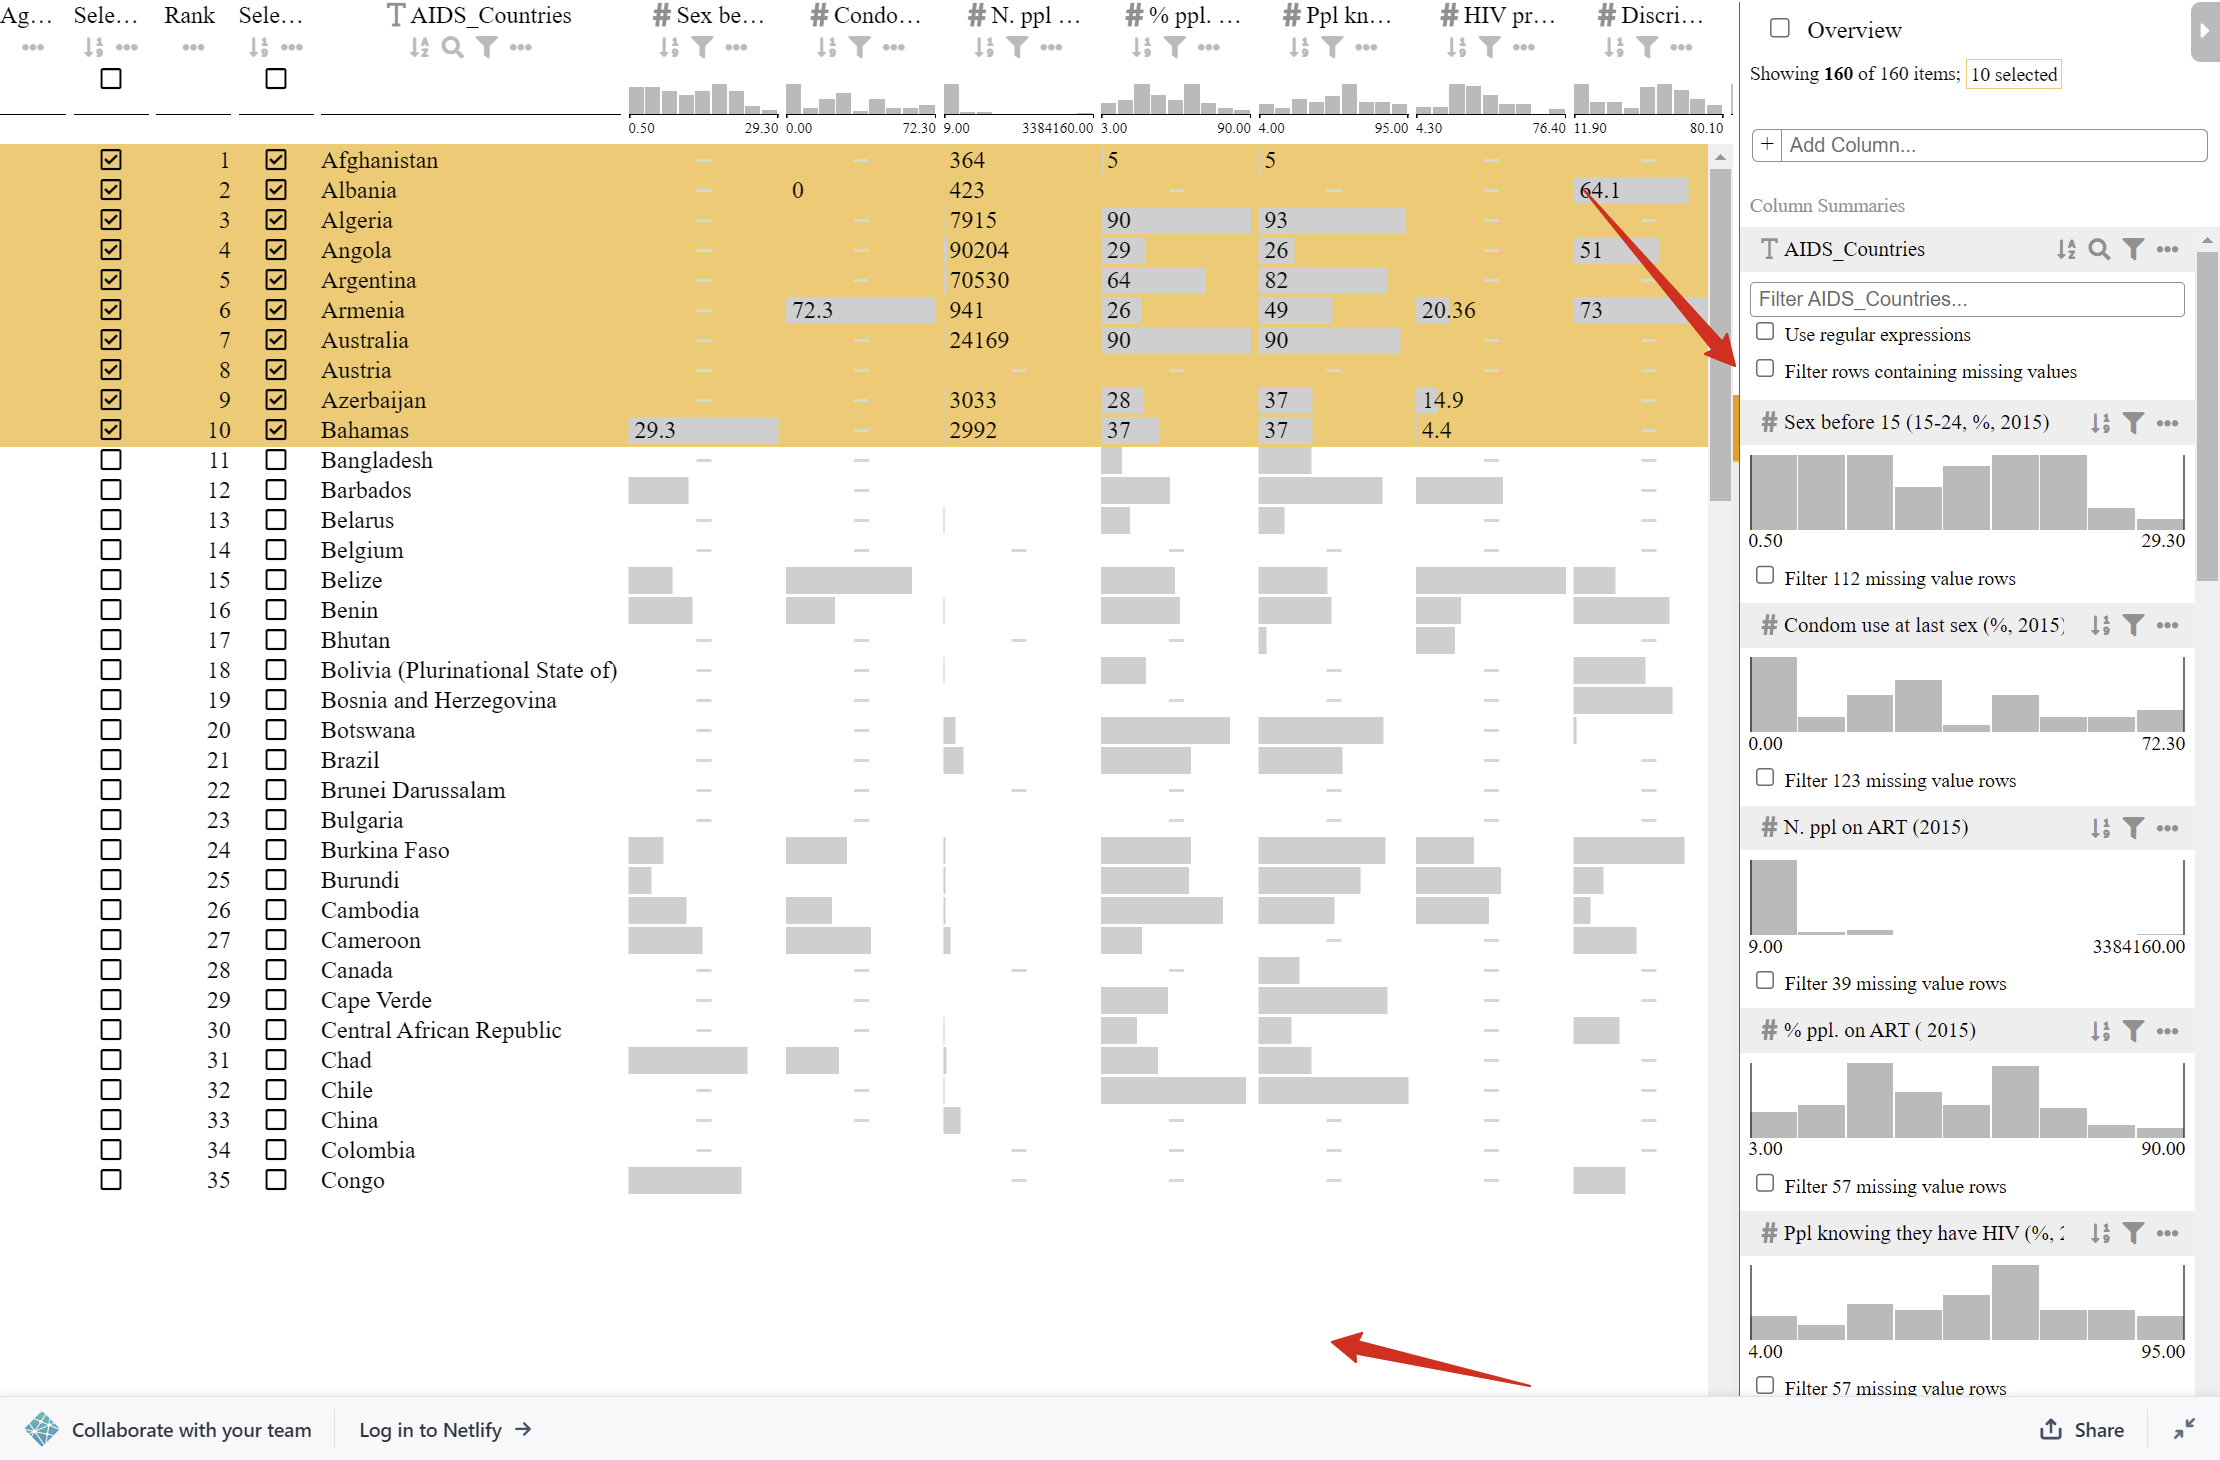Enable Filter rows containing missing values
Viewport: 2220px width, 1460px height.
coord(1765,369)
